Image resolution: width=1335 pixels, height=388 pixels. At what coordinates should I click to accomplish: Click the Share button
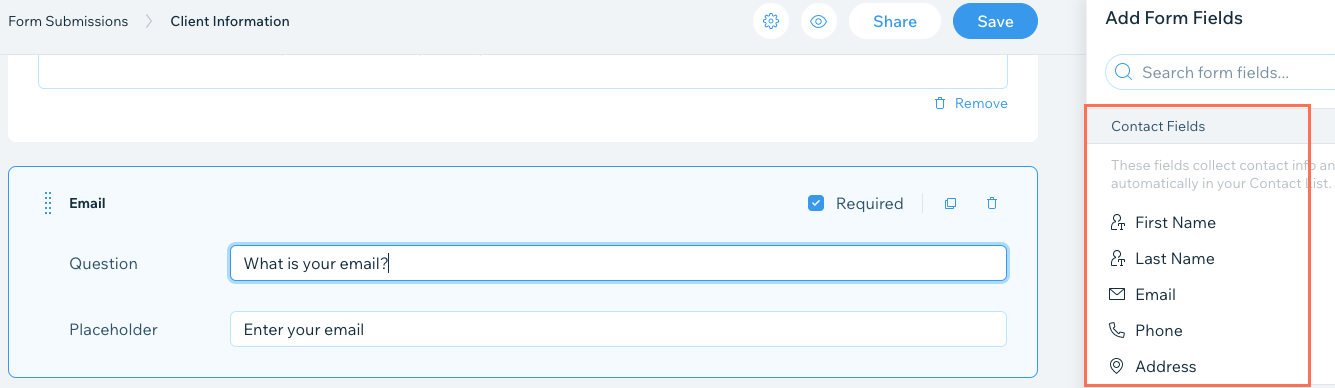click(895, 21)
